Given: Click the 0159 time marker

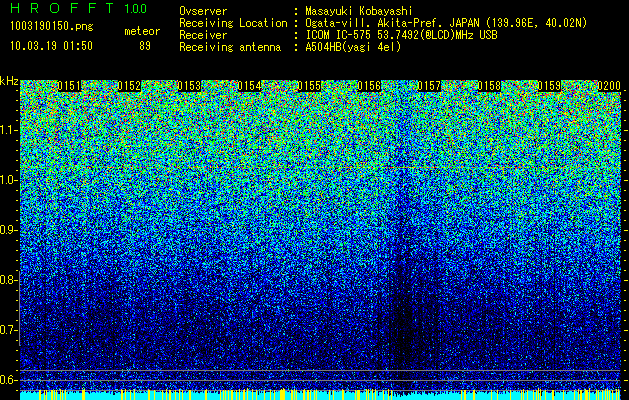Looking at the screenshot, I should point(549,86).
